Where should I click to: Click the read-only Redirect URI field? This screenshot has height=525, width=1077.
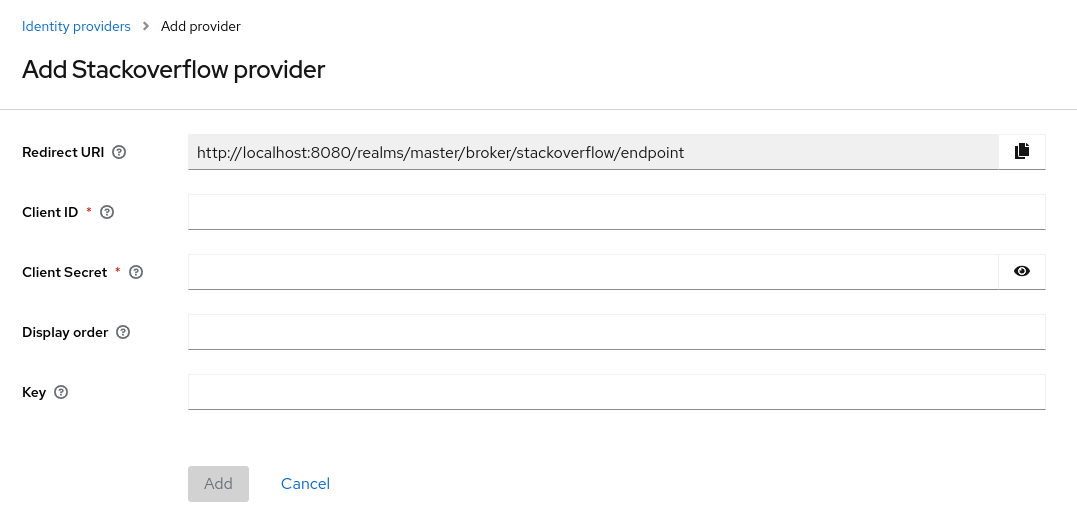pos(592,152)
